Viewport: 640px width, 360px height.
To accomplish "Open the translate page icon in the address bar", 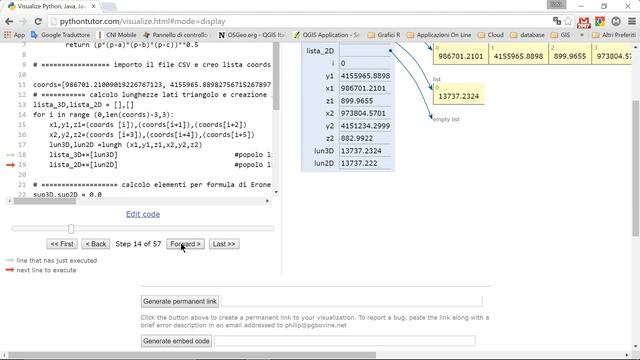I will (x=557, y=21).
